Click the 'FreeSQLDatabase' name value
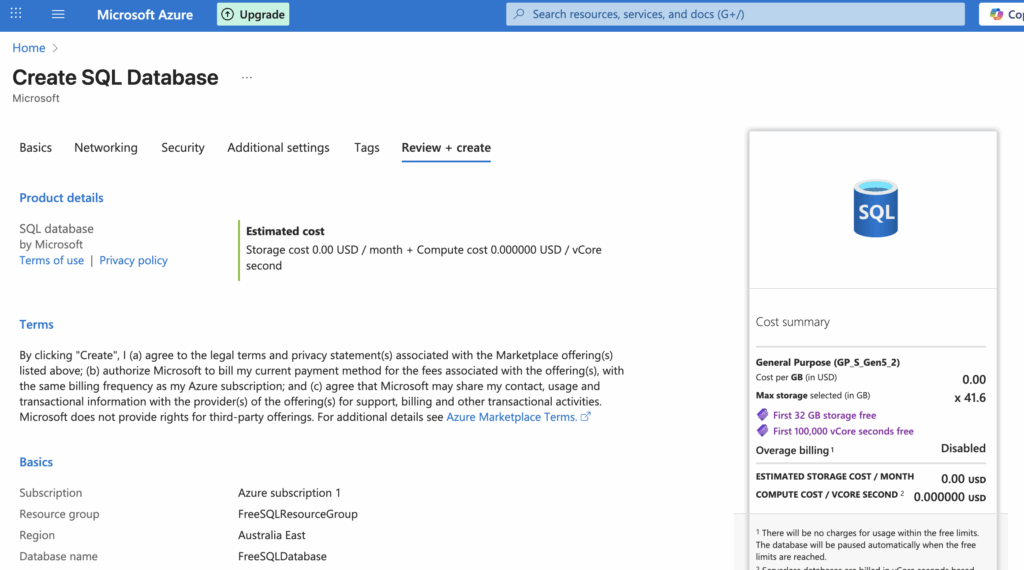 282,556
